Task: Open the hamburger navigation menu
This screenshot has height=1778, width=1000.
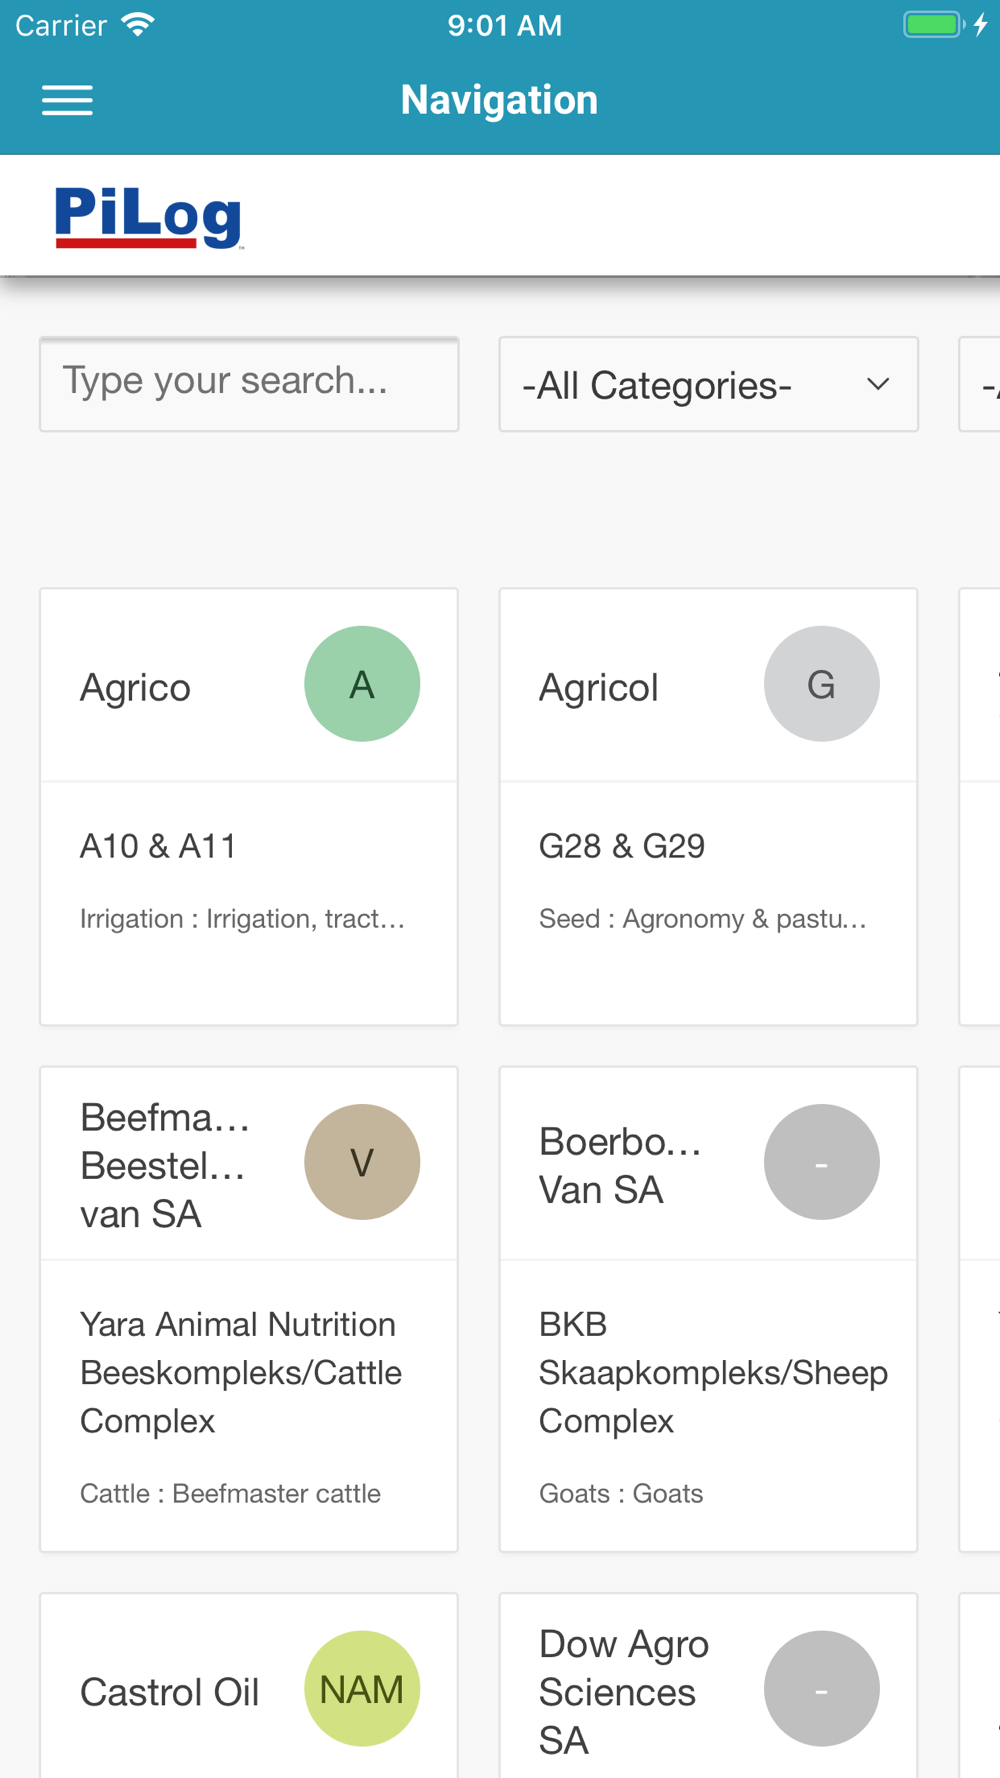Action: [x=67, y=100]
